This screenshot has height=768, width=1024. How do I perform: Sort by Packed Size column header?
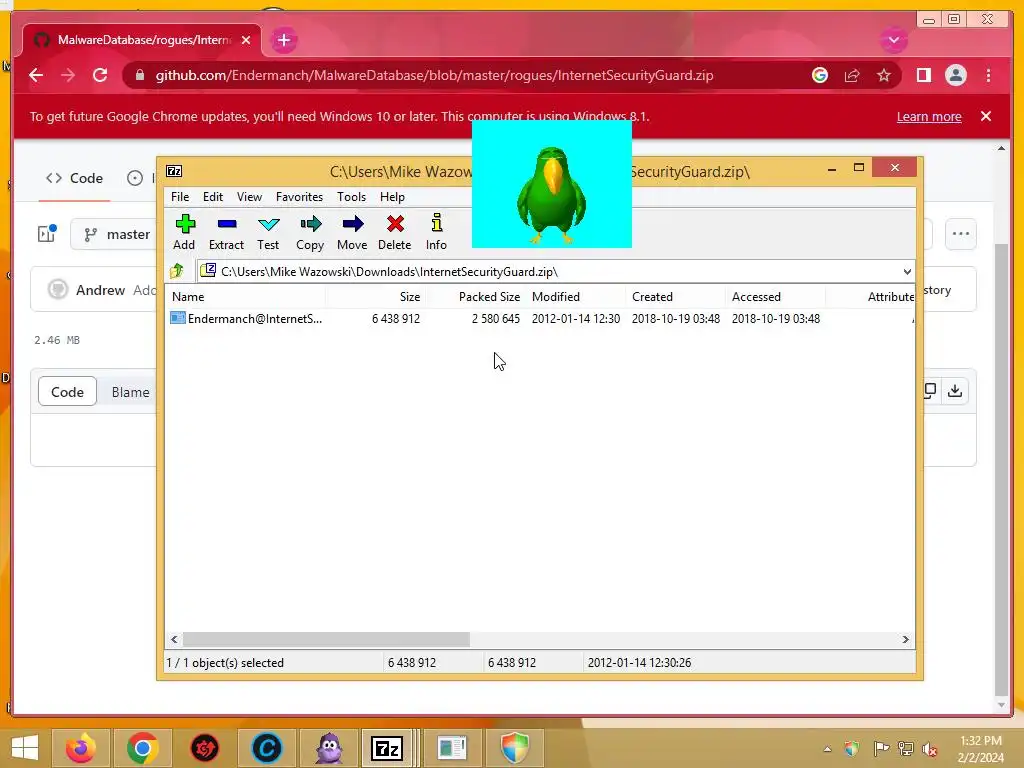475,296
